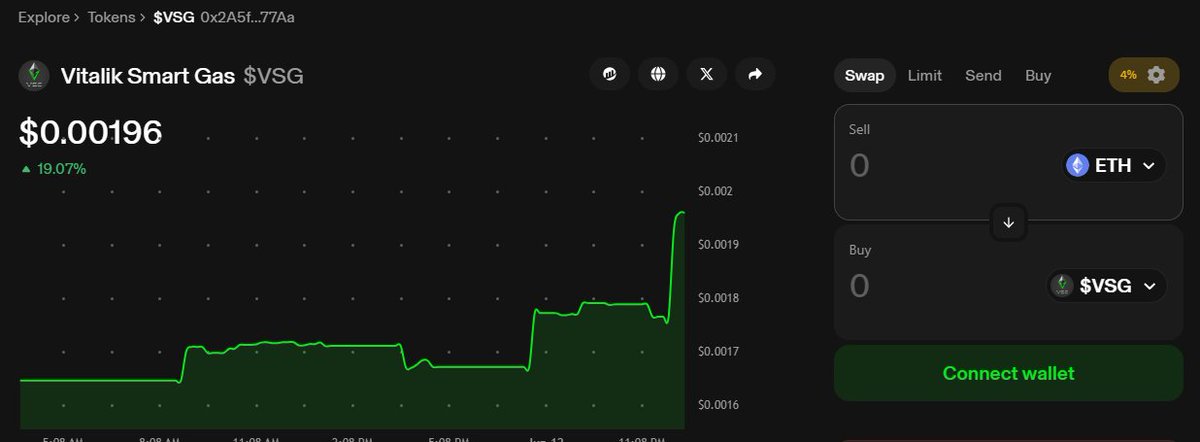Viewport: 1200px width, 442px height.
Task: Click the ETH token logo in Sell box
Action: click(x=1077, y=165)
